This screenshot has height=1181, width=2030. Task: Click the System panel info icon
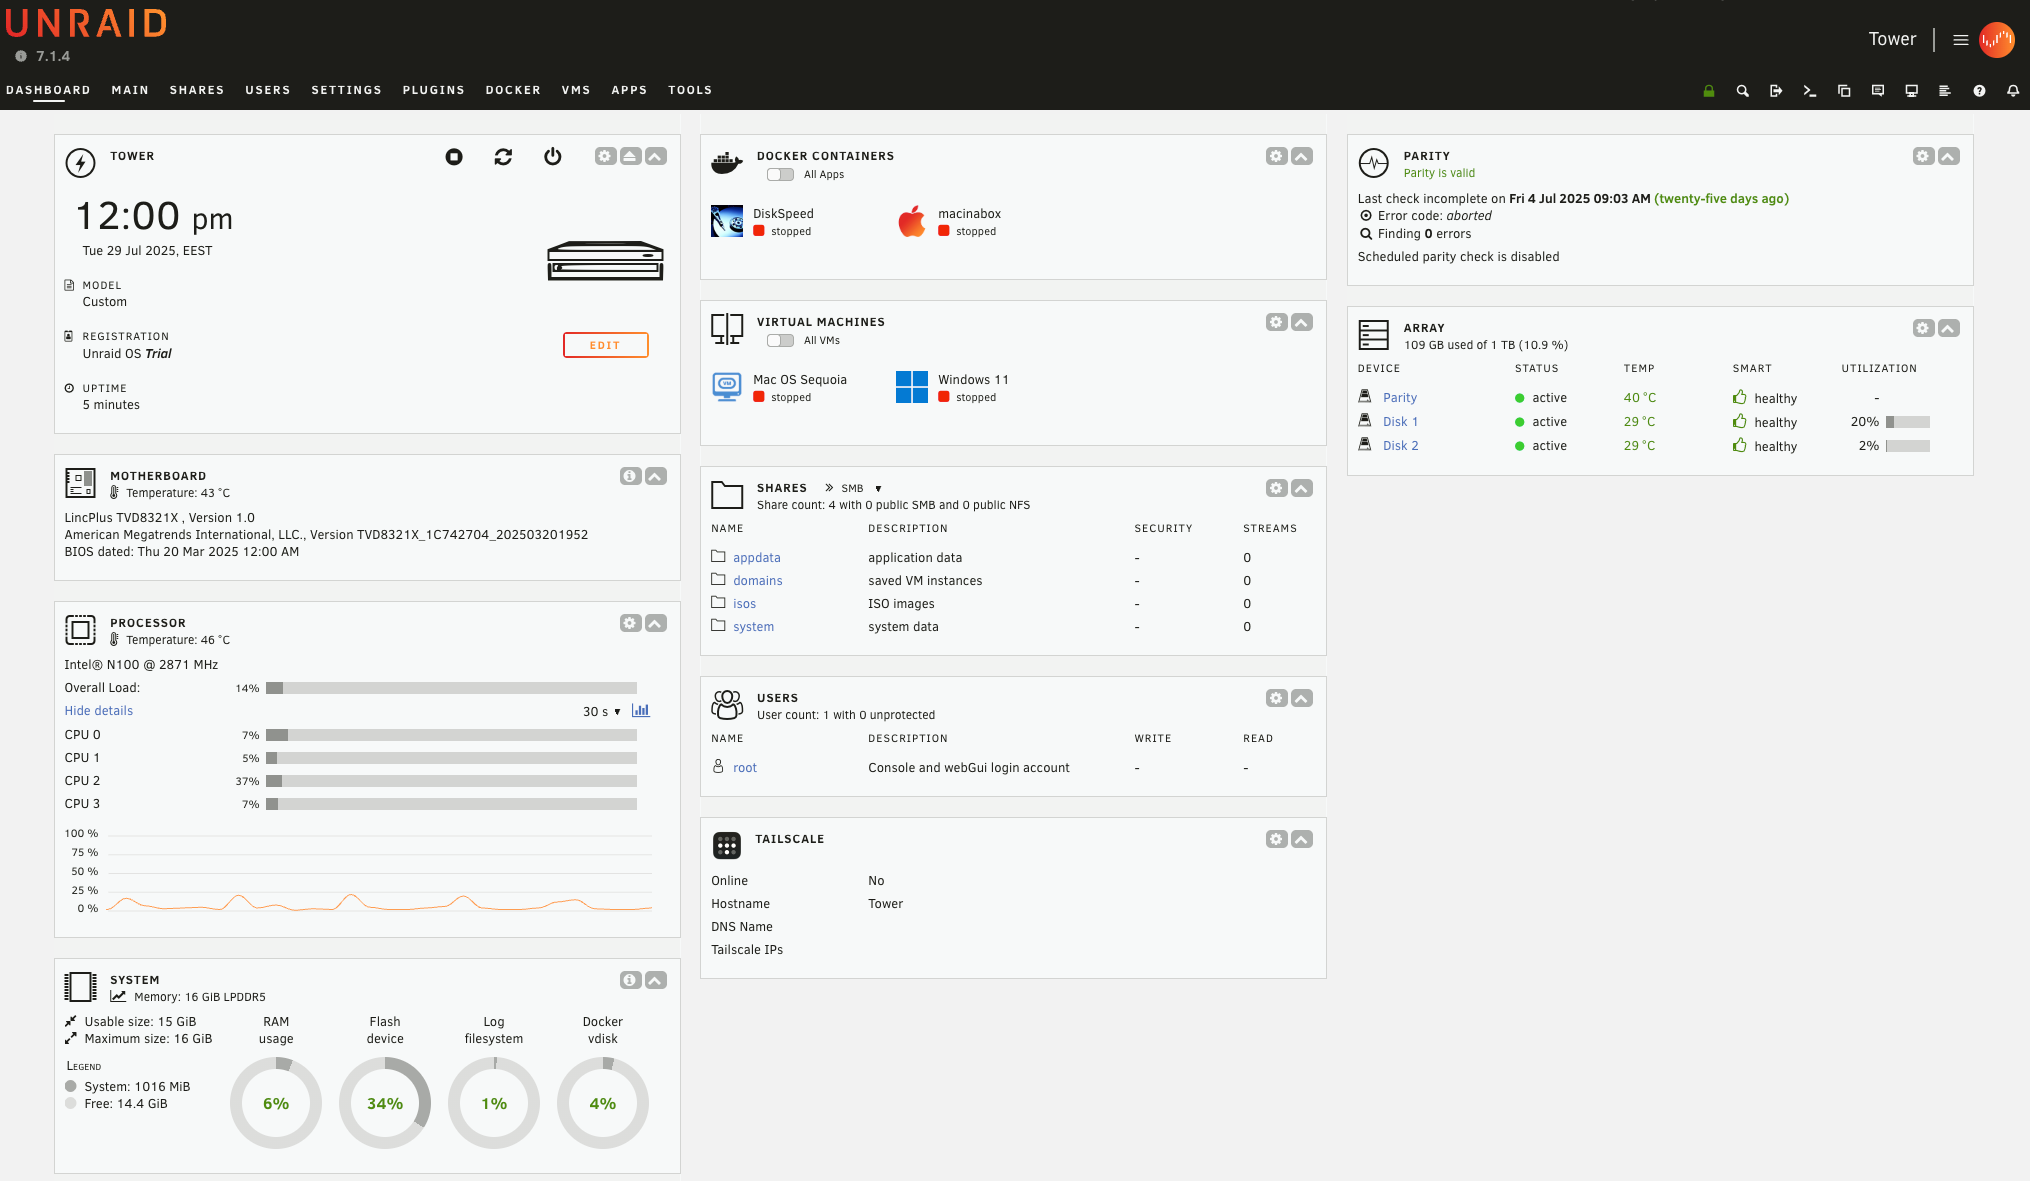[630, 980]
